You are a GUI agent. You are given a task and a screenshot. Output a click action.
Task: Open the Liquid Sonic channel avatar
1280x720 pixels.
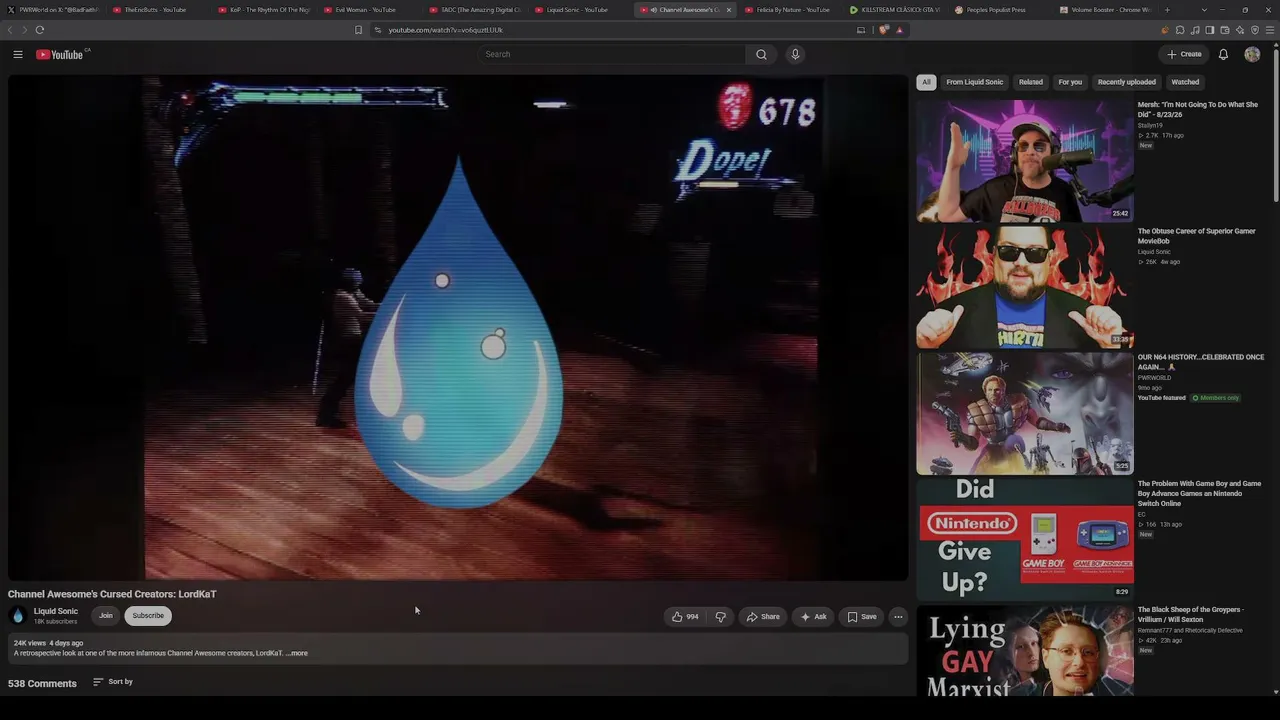click(18, 616)
